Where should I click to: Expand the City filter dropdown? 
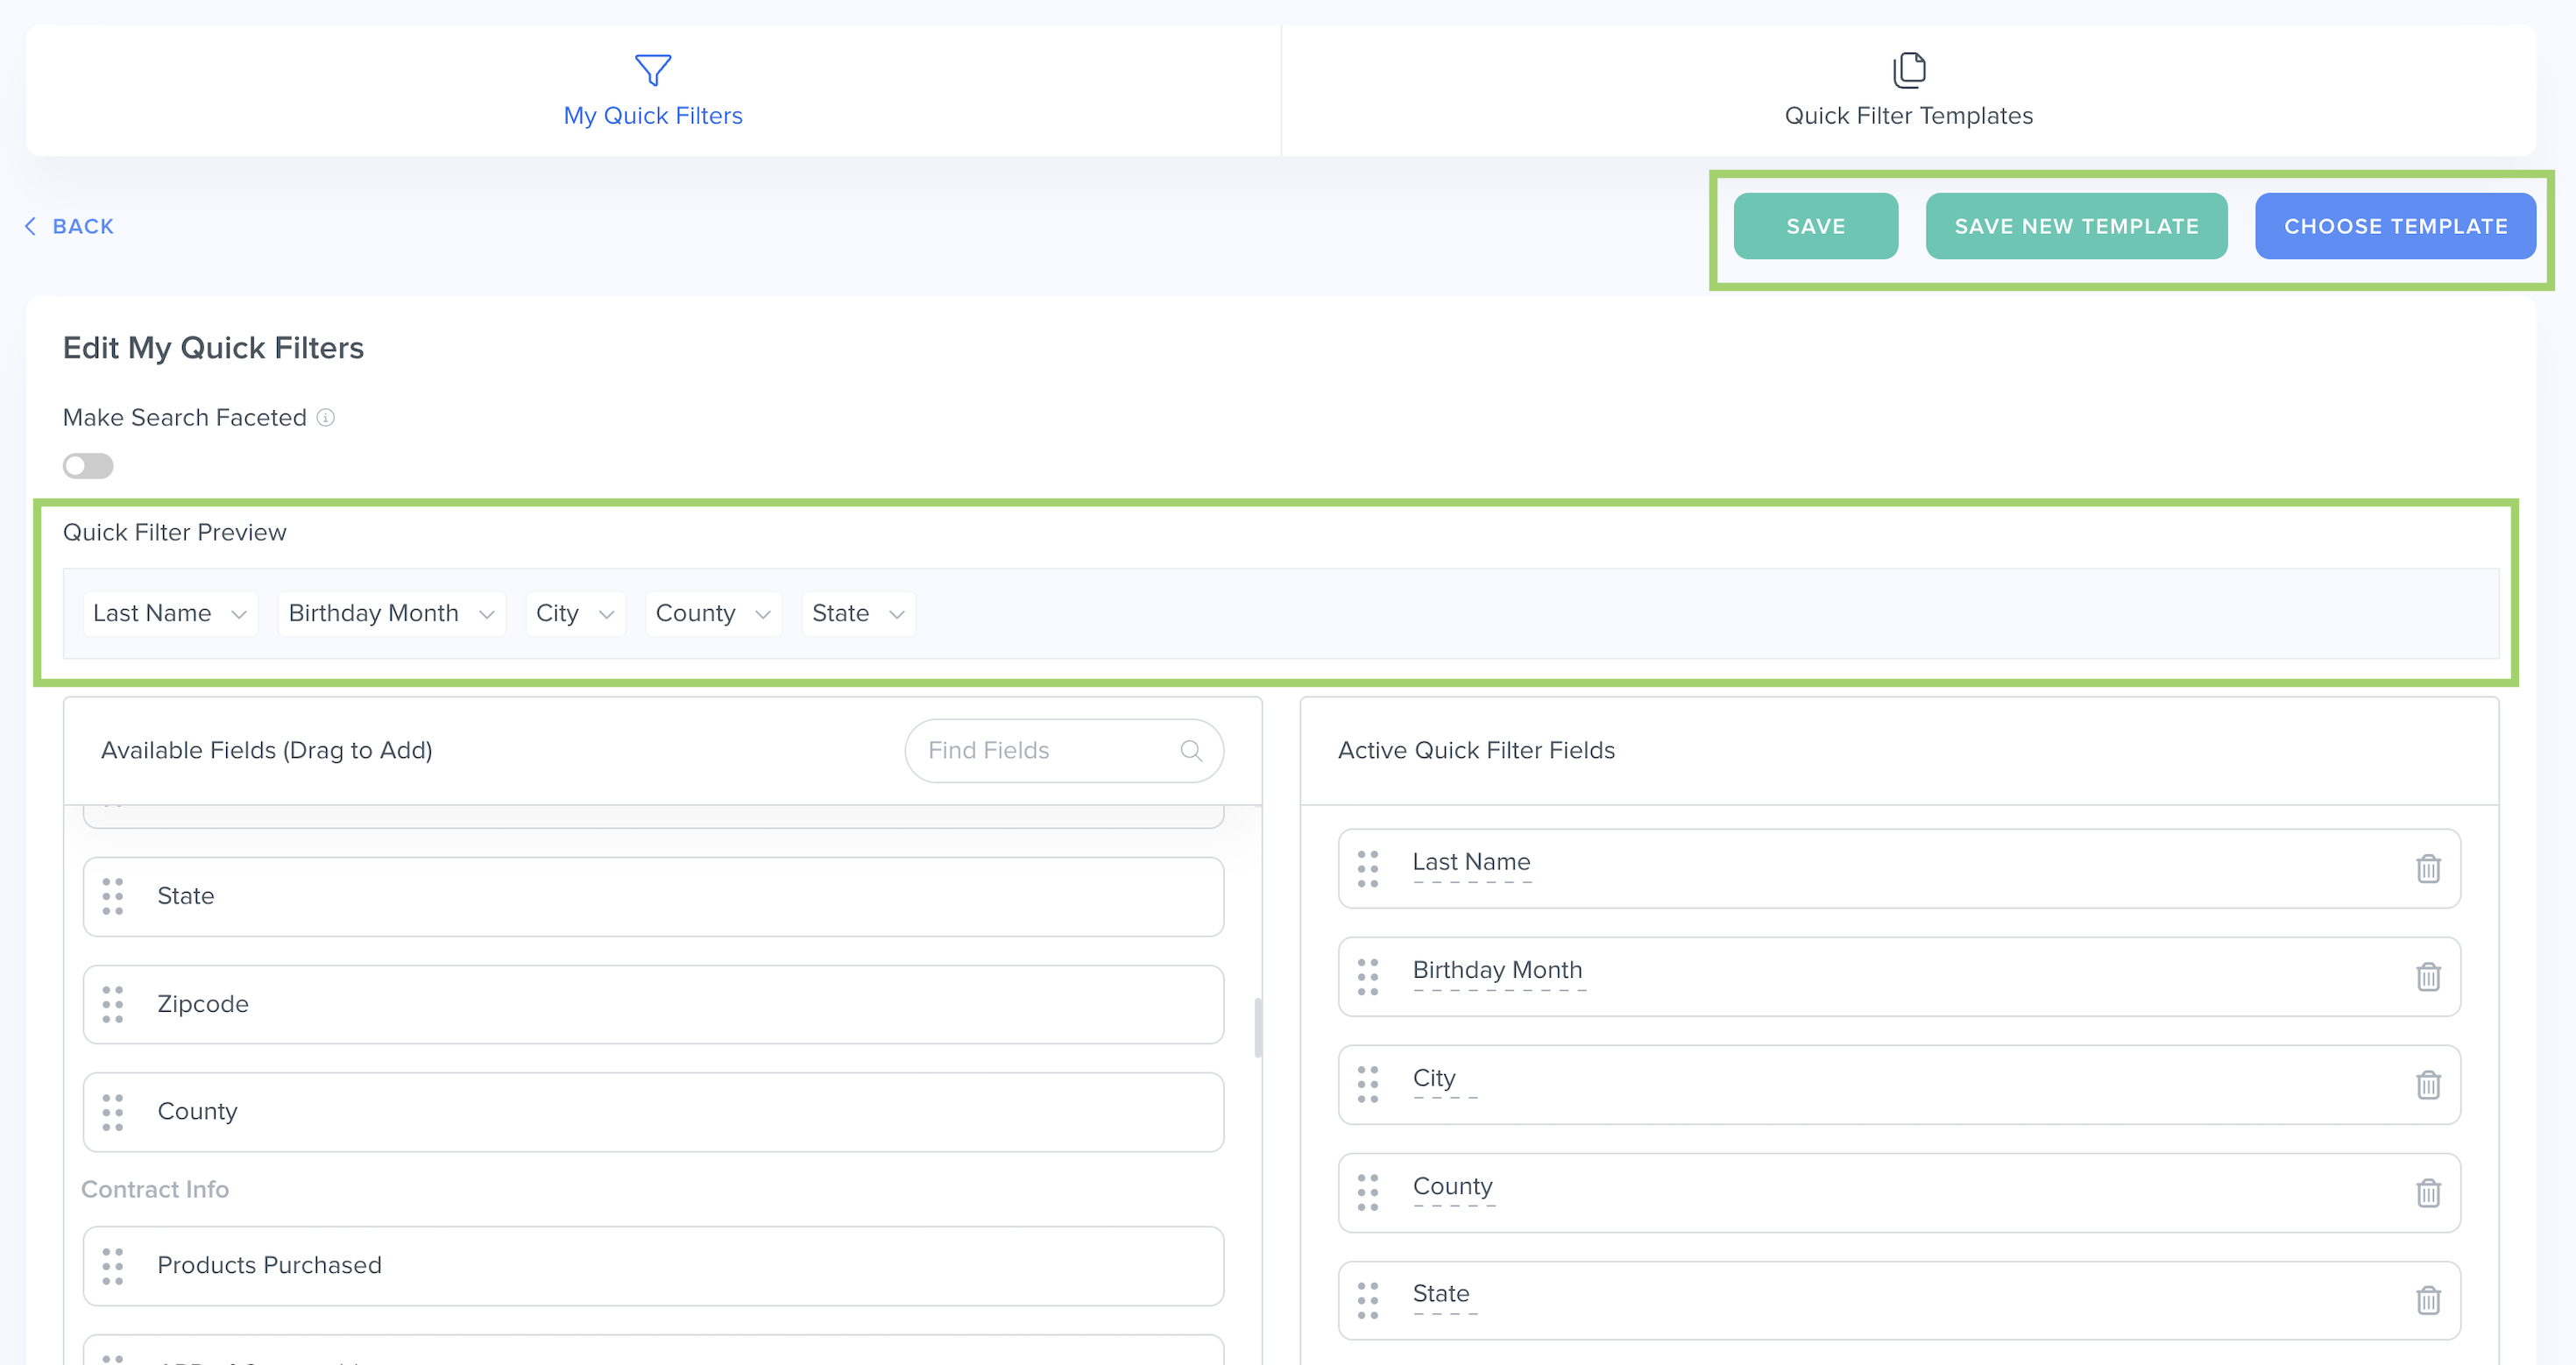point(575,613)
